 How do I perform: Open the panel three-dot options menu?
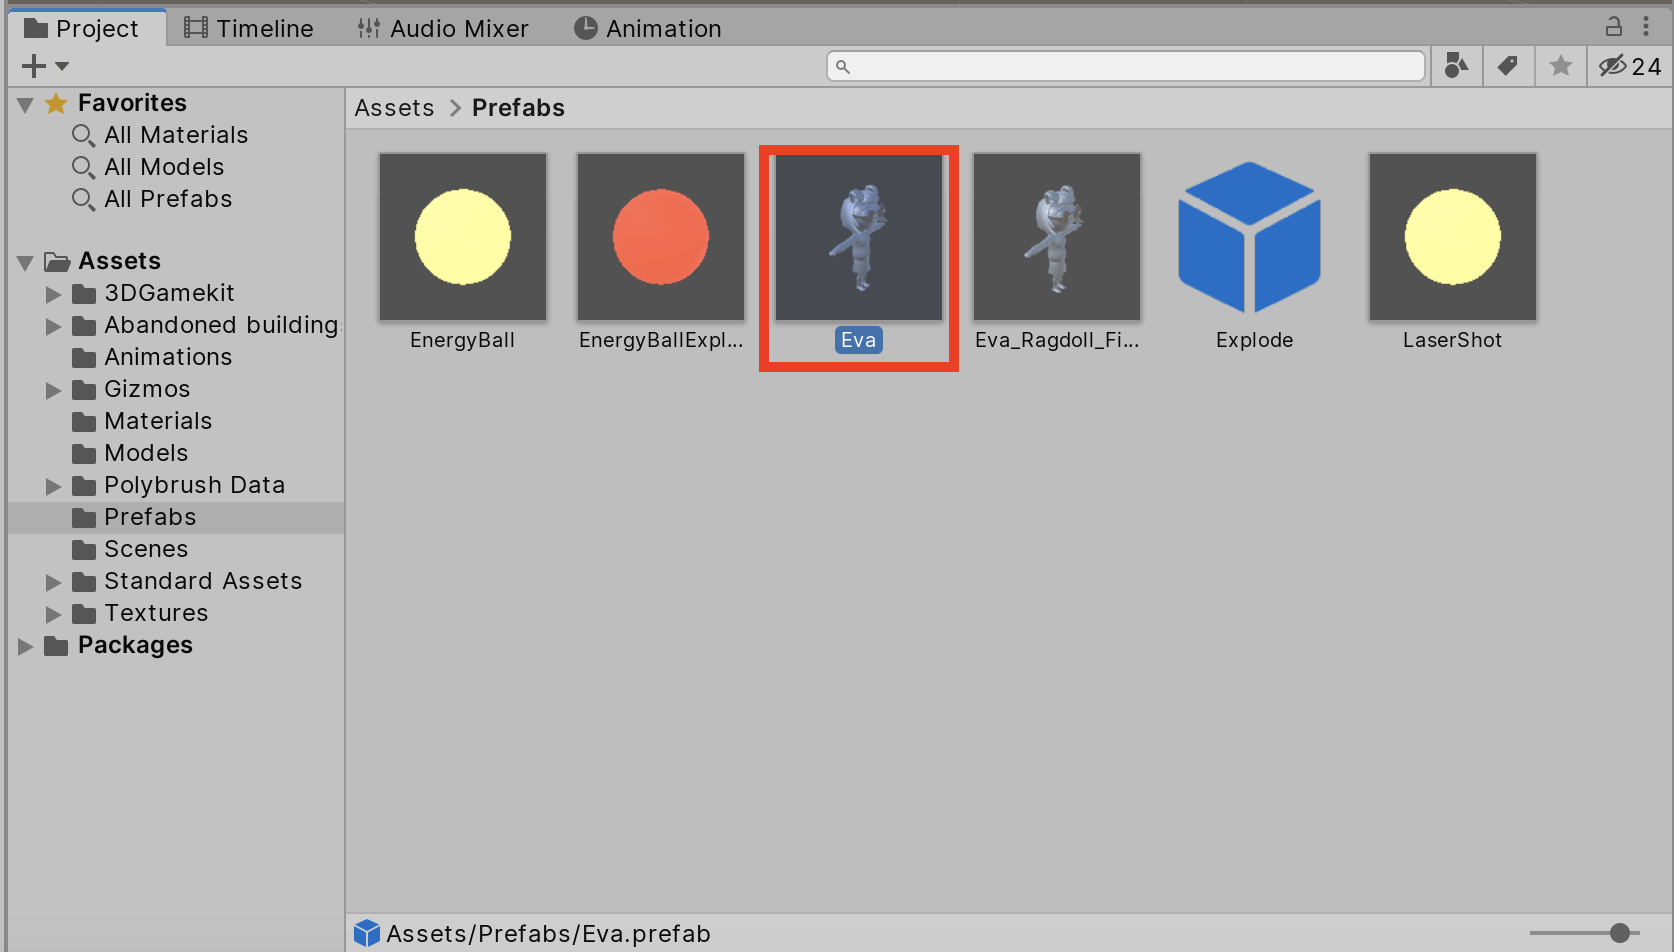click(x=1646, y=26)
